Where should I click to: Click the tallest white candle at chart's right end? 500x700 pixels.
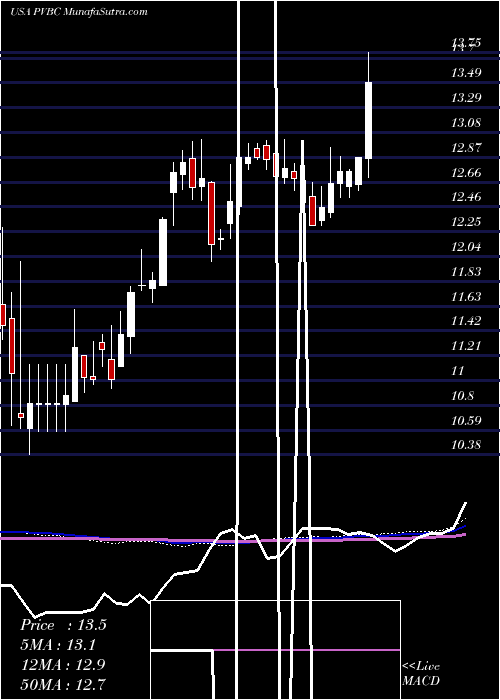tap(369, 120)
